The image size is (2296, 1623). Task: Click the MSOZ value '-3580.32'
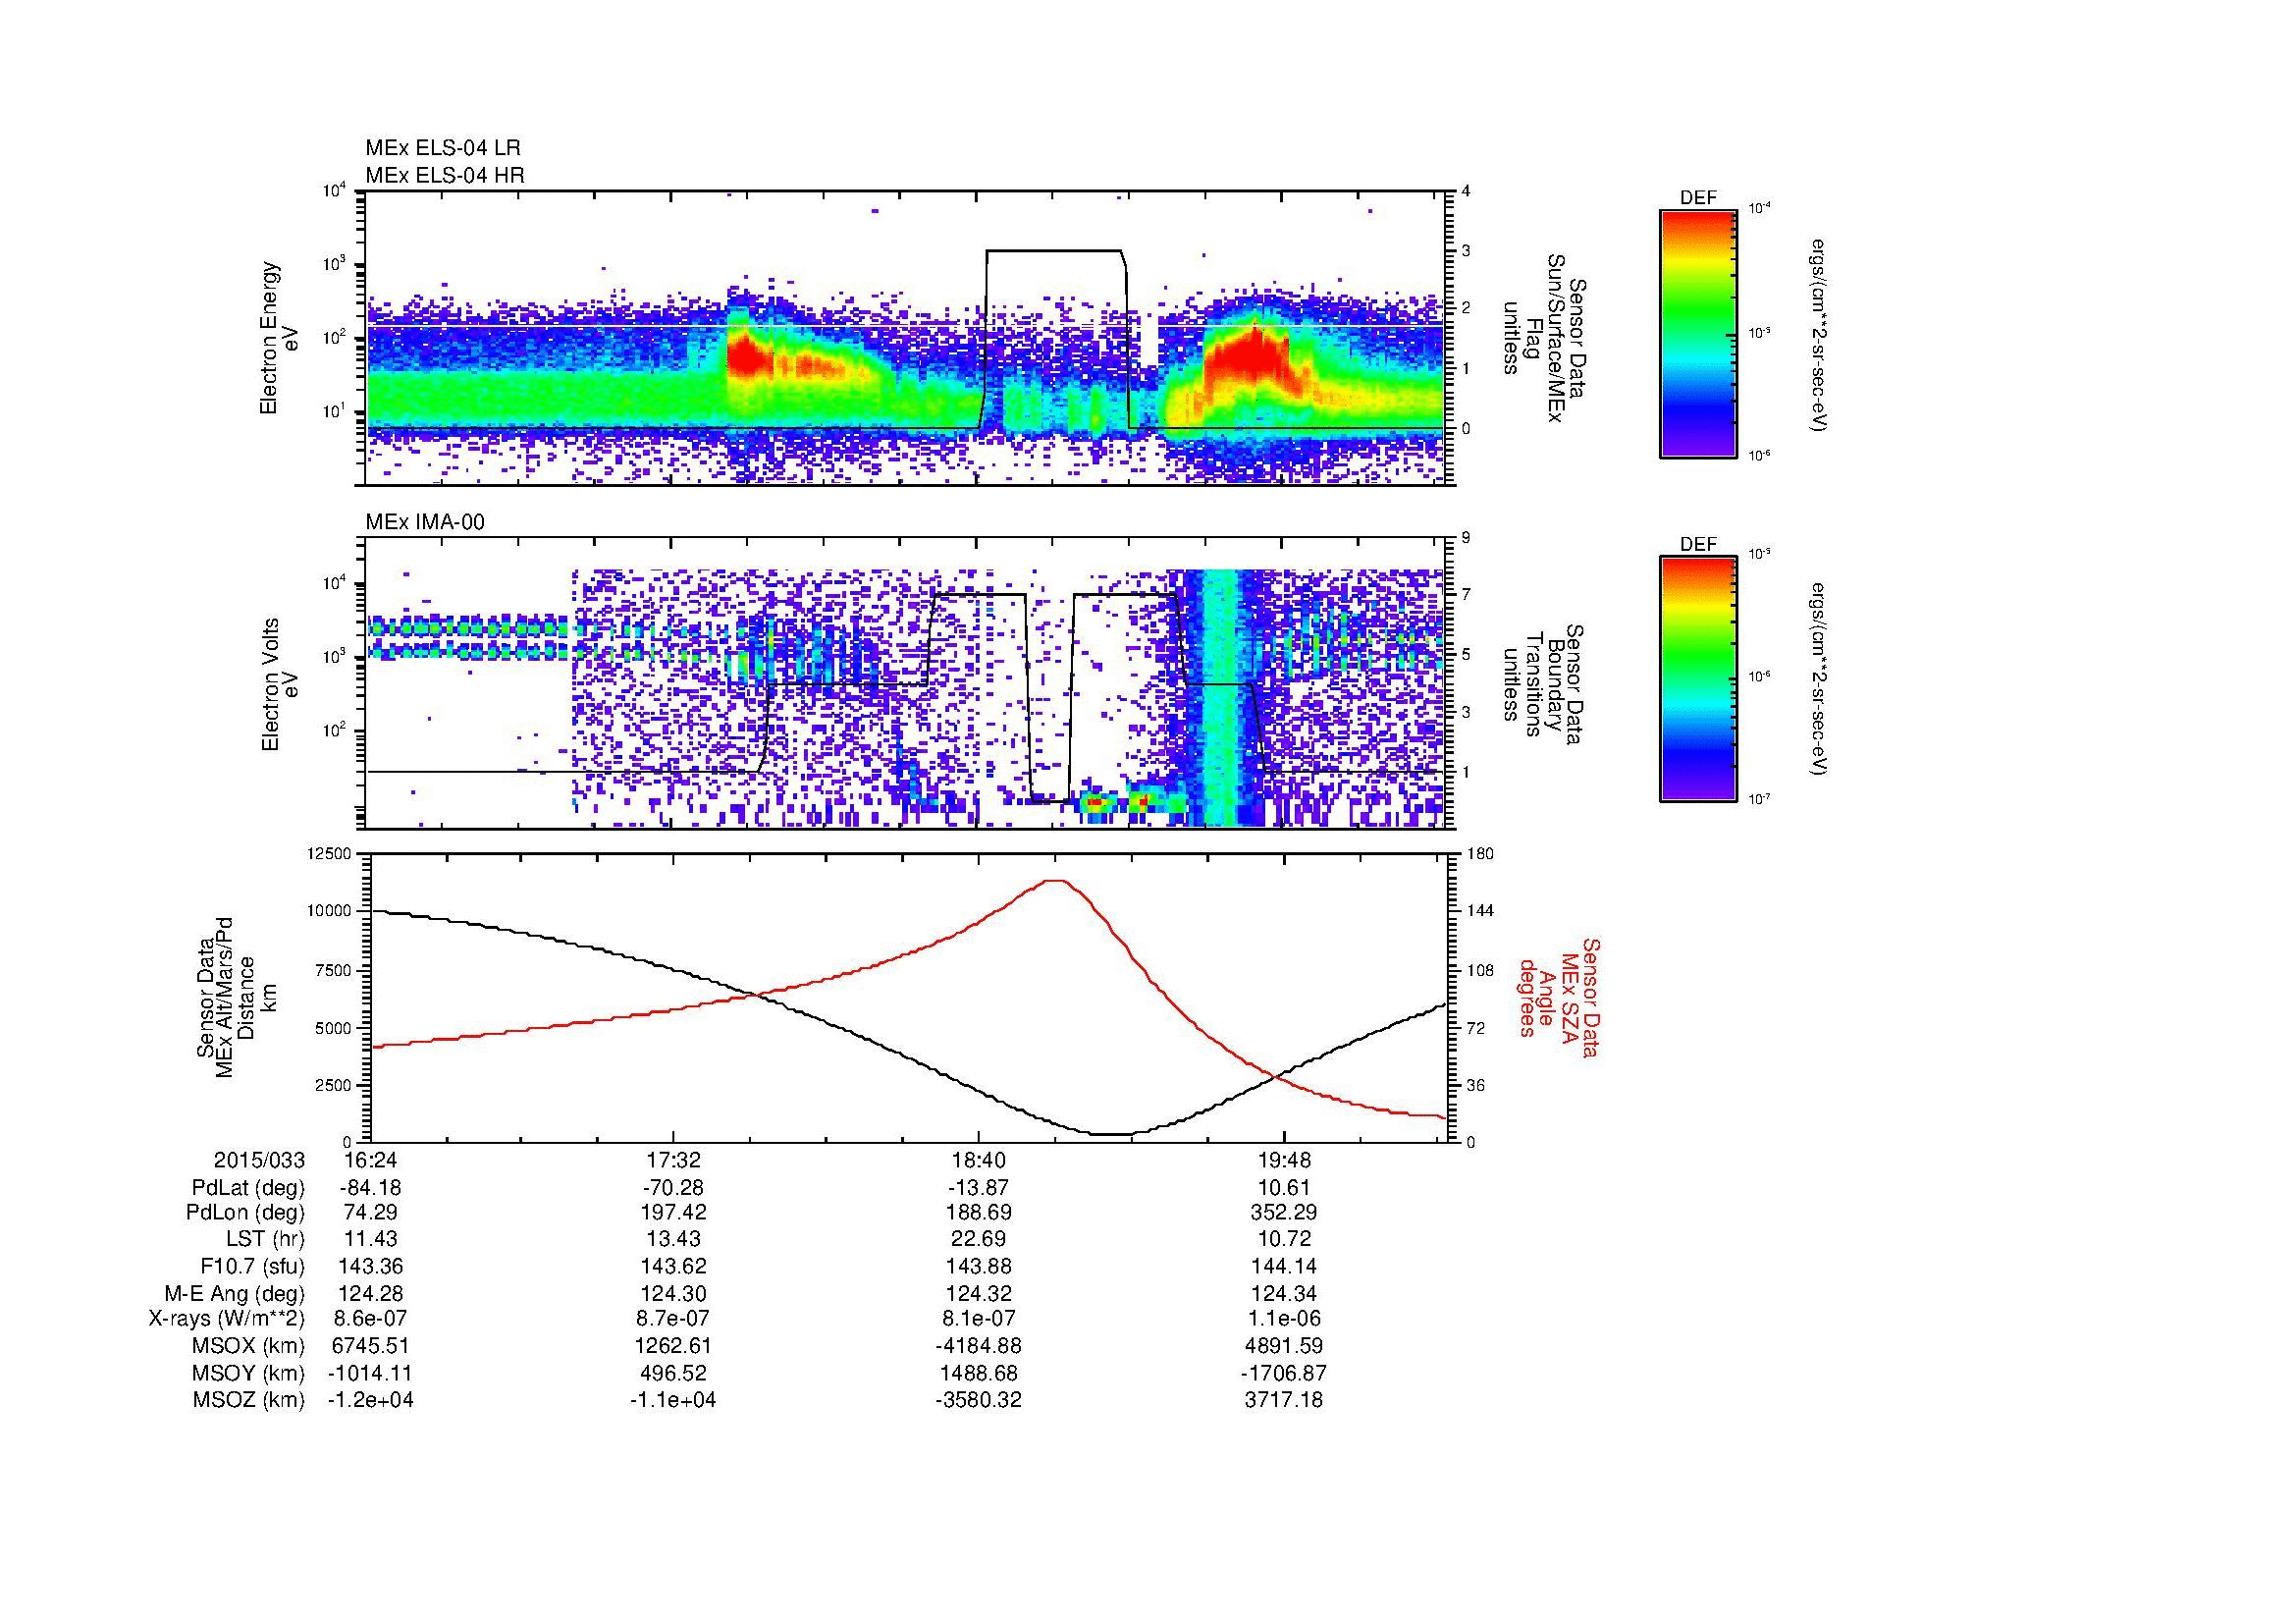978,1400
